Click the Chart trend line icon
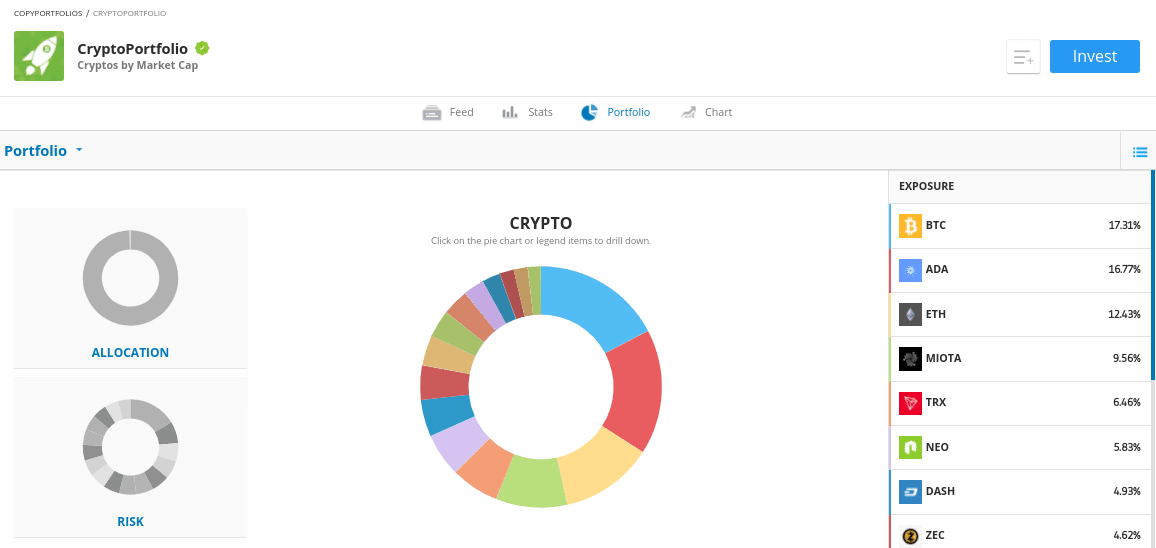The image size is (1156, 548). click(x=689, y=112)
